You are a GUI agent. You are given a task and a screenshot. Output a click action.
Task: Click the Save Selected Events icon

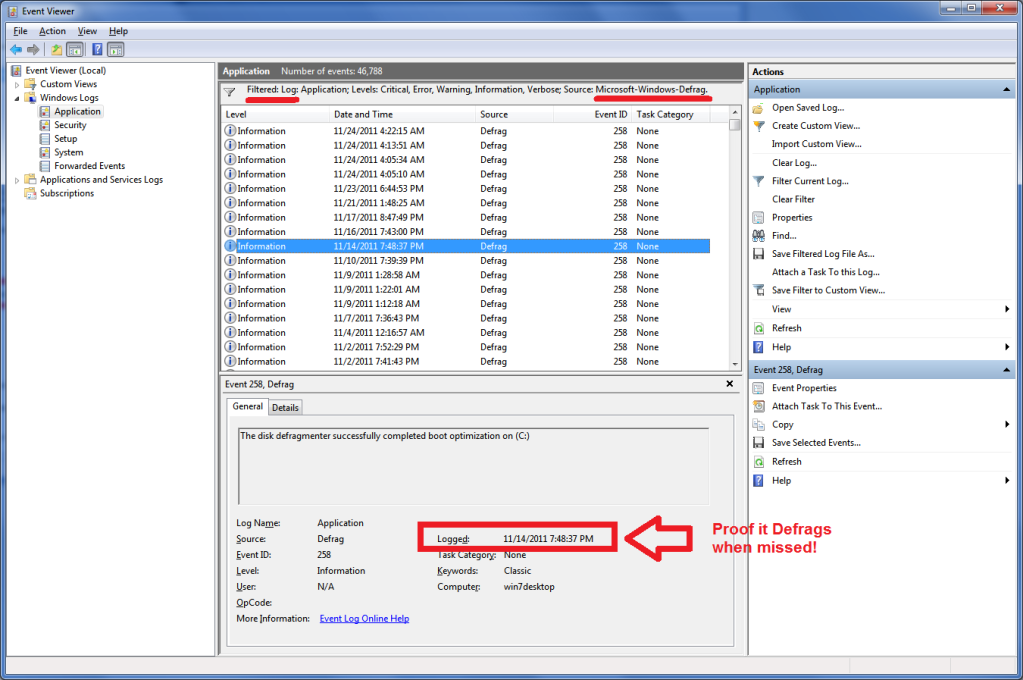coord(758,442)
